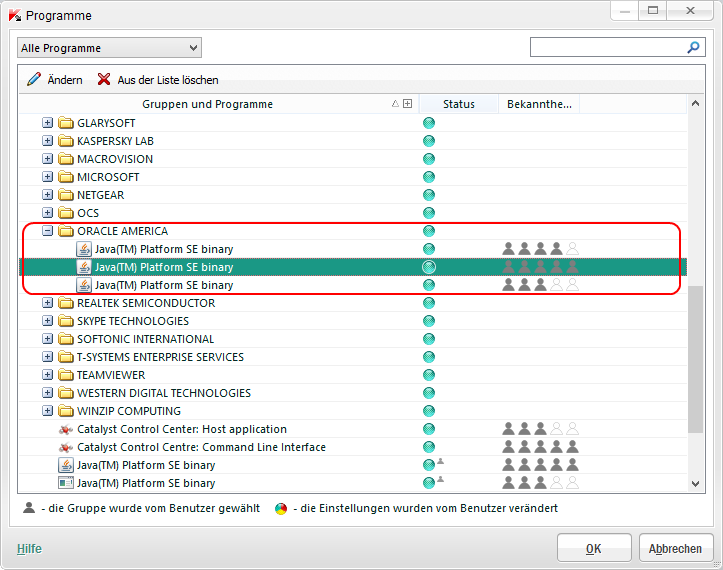Click the scrollbar down arrow

(695, 484)
